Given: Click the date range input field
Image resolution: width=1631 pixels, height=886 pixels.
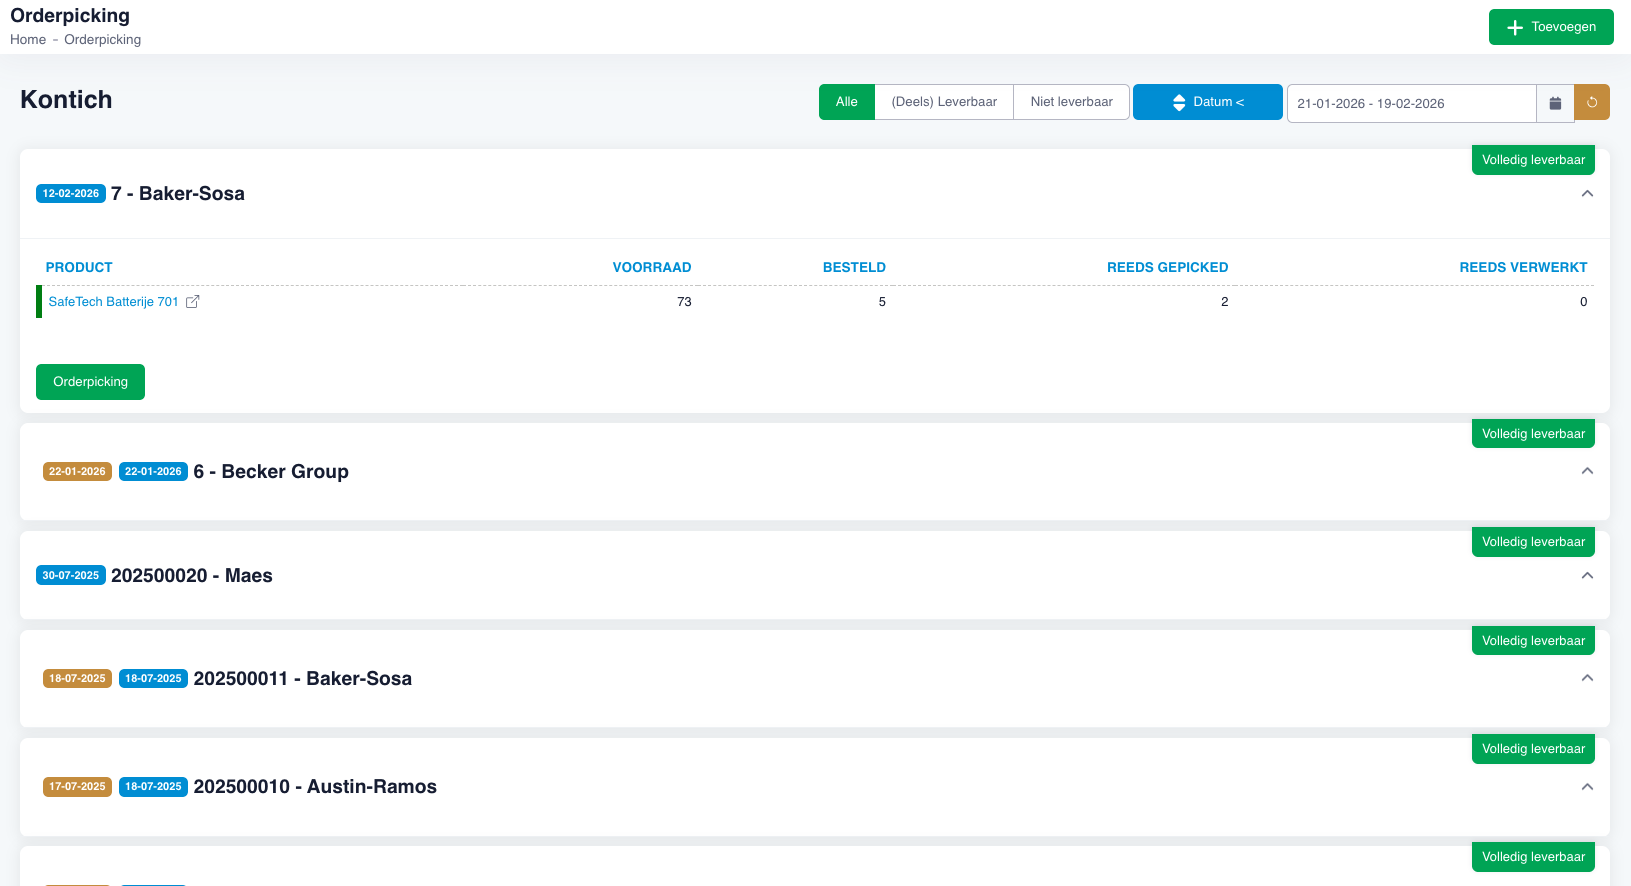Looking at the screenshot, I should [1410, 104].
